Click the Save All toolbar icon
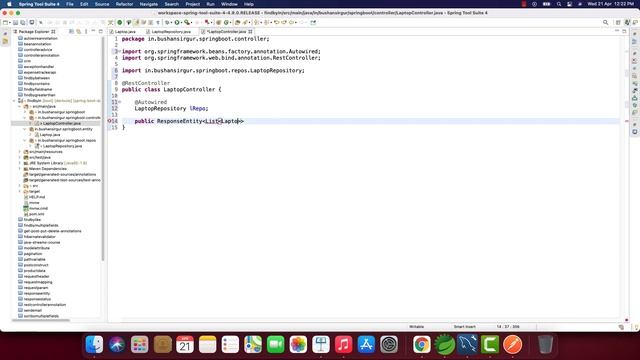 click(x=22, y=22)
